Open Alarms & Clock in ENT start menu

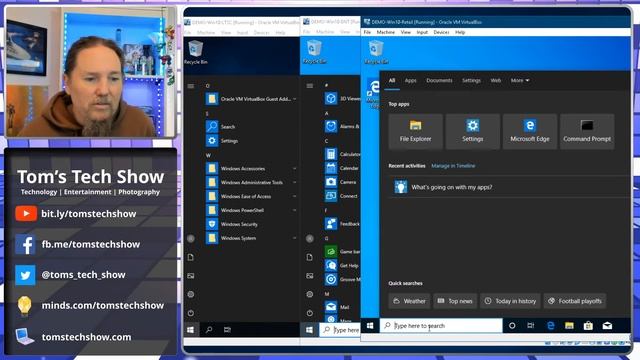click(x=342, y=126)
